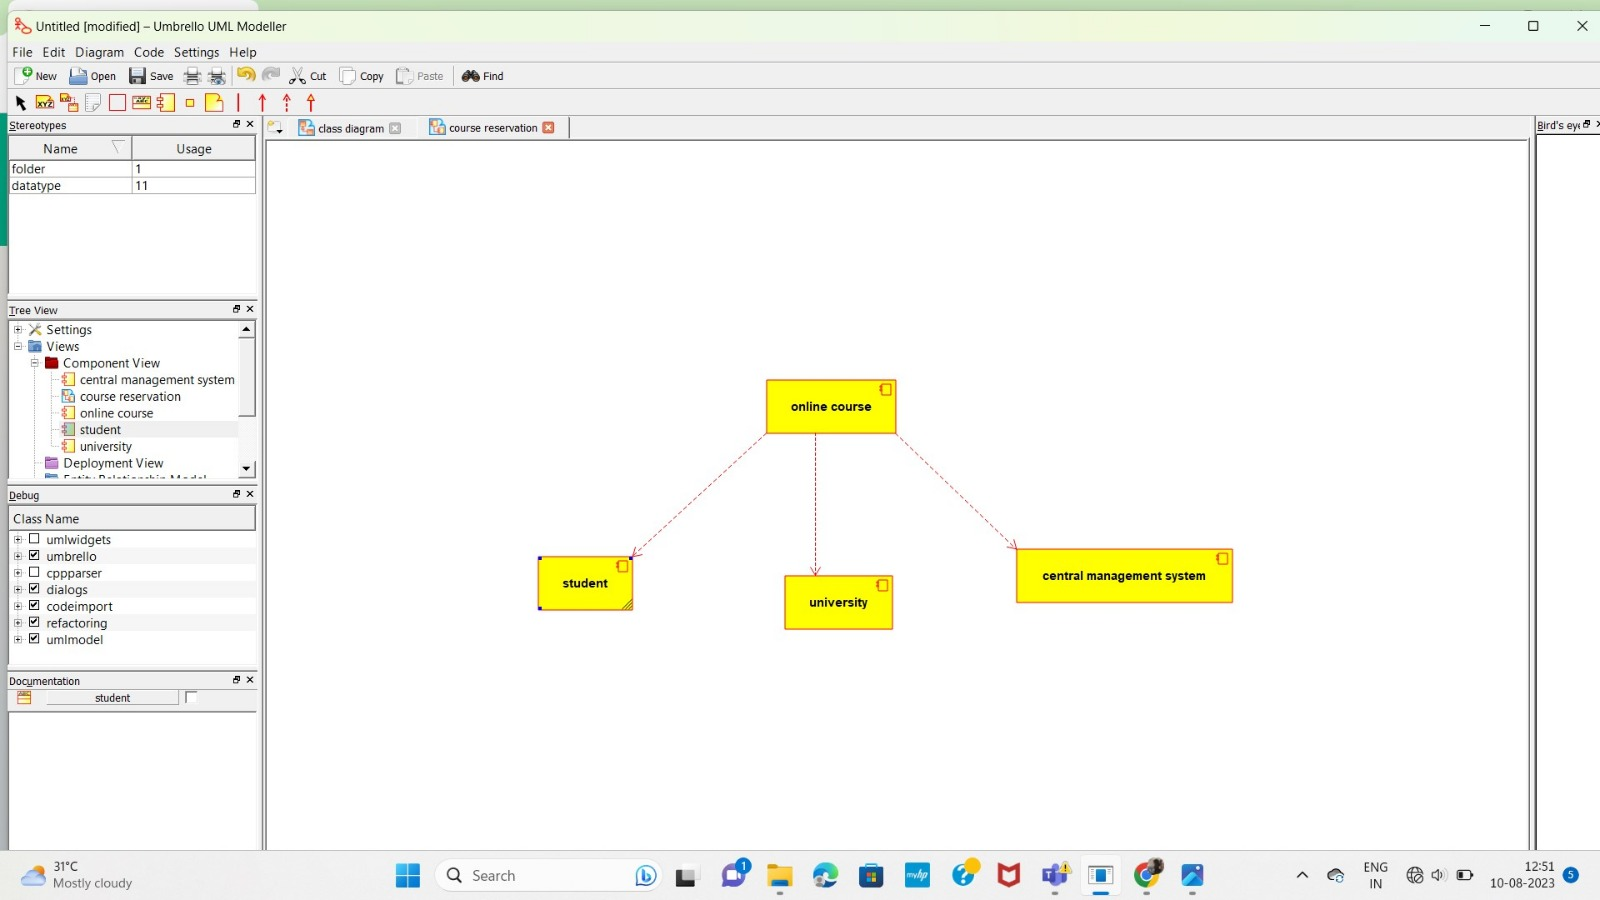Expand the umlmodel debug entry
Screen dimensions: 1600x900
tap(18, 639)
